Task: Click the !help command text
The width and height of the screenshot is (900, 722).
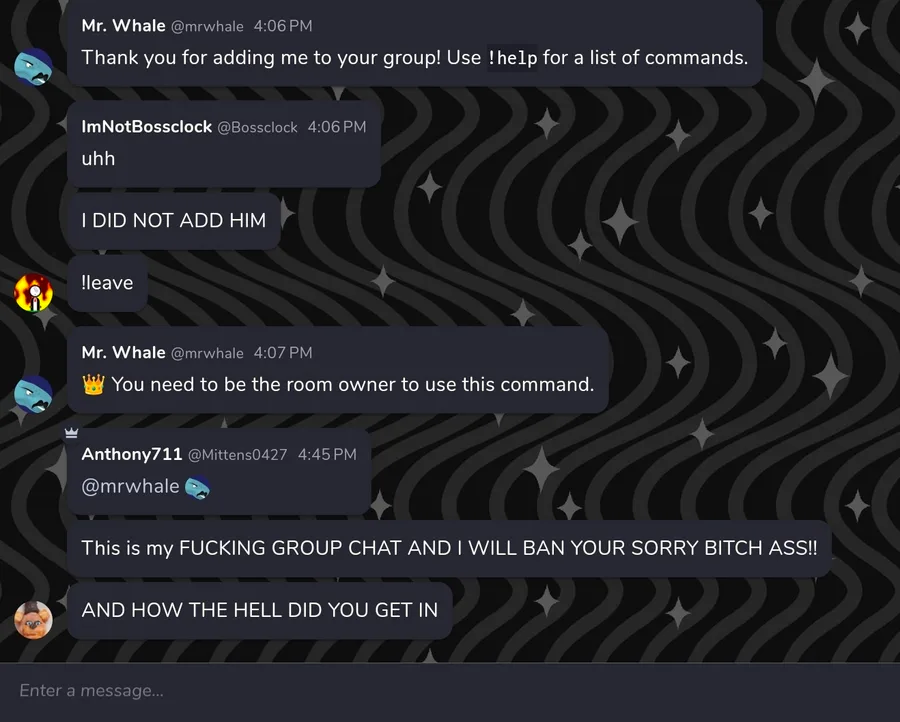Action: (x=512, y=58)
